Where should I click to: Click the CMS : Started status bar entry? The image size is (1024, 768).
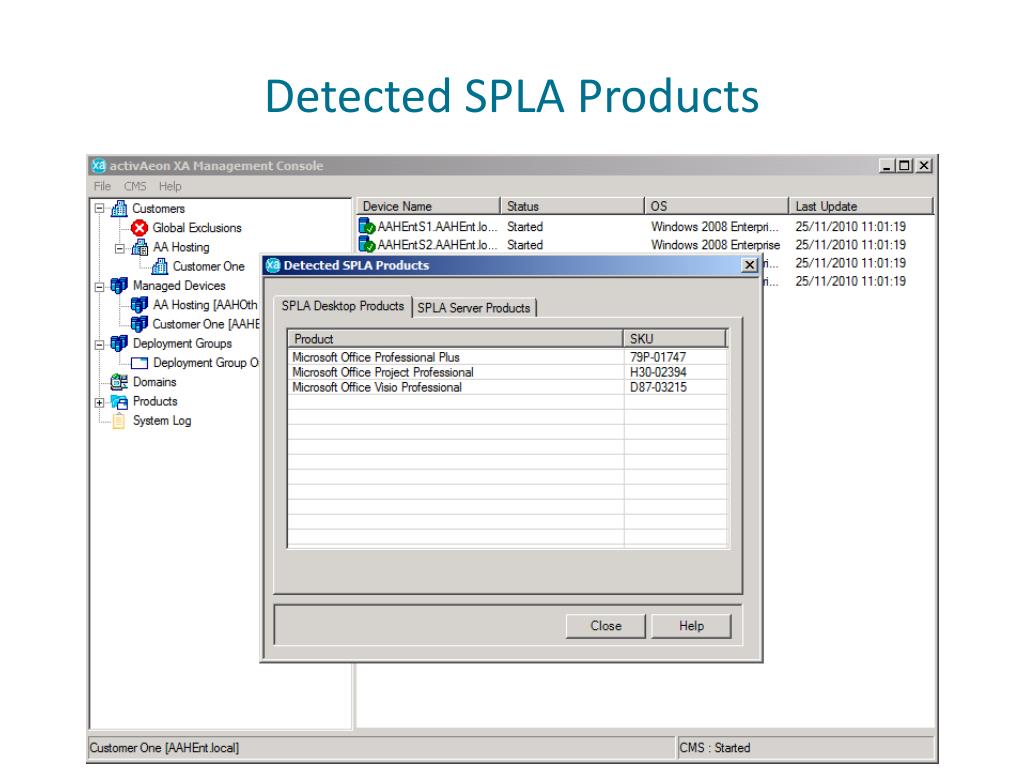[714, 748]
